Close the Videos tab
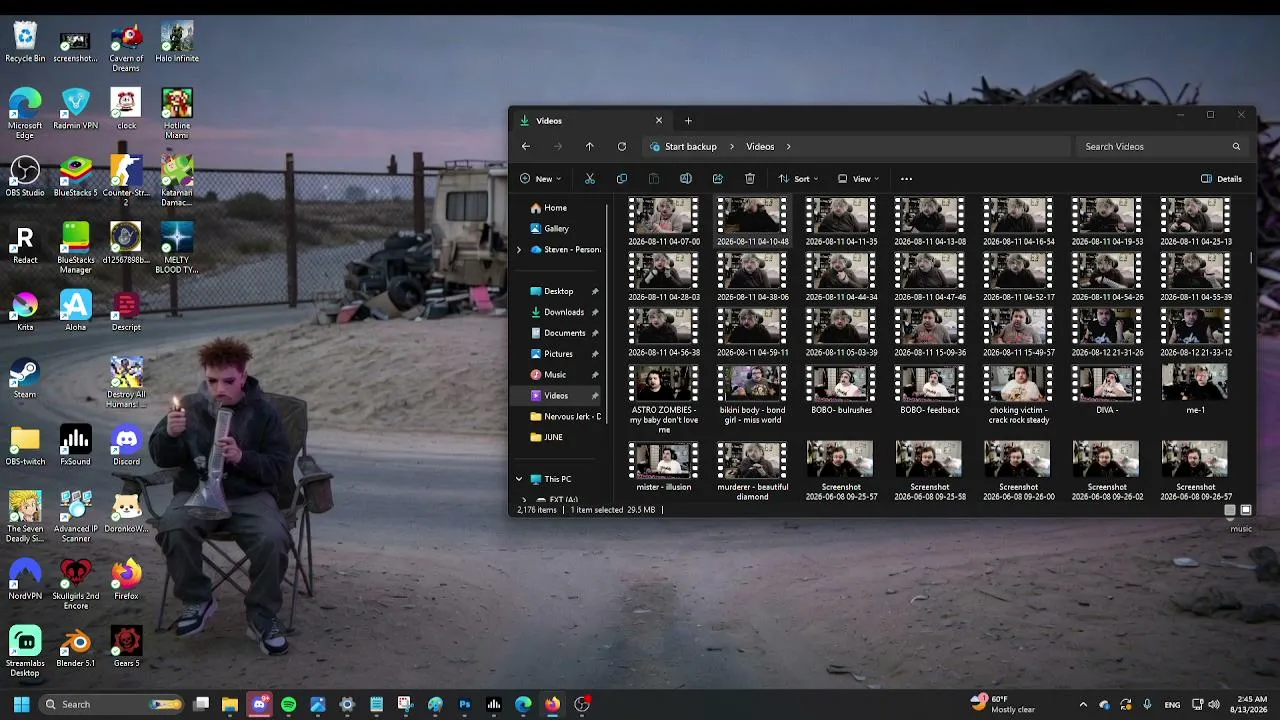 point(659,120)
